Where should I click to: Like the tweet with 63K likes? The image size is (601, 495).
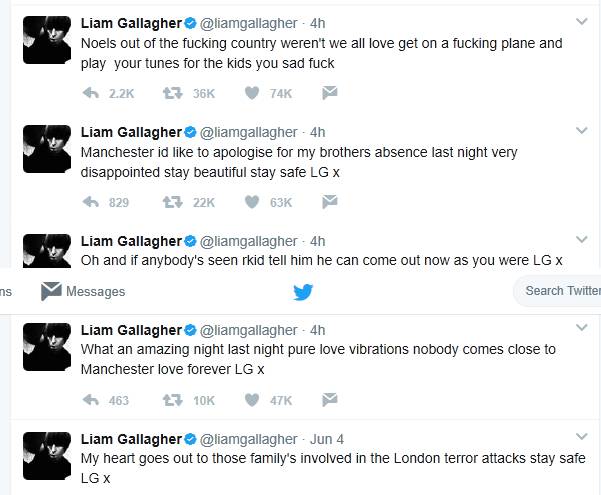tap(252, 202)
